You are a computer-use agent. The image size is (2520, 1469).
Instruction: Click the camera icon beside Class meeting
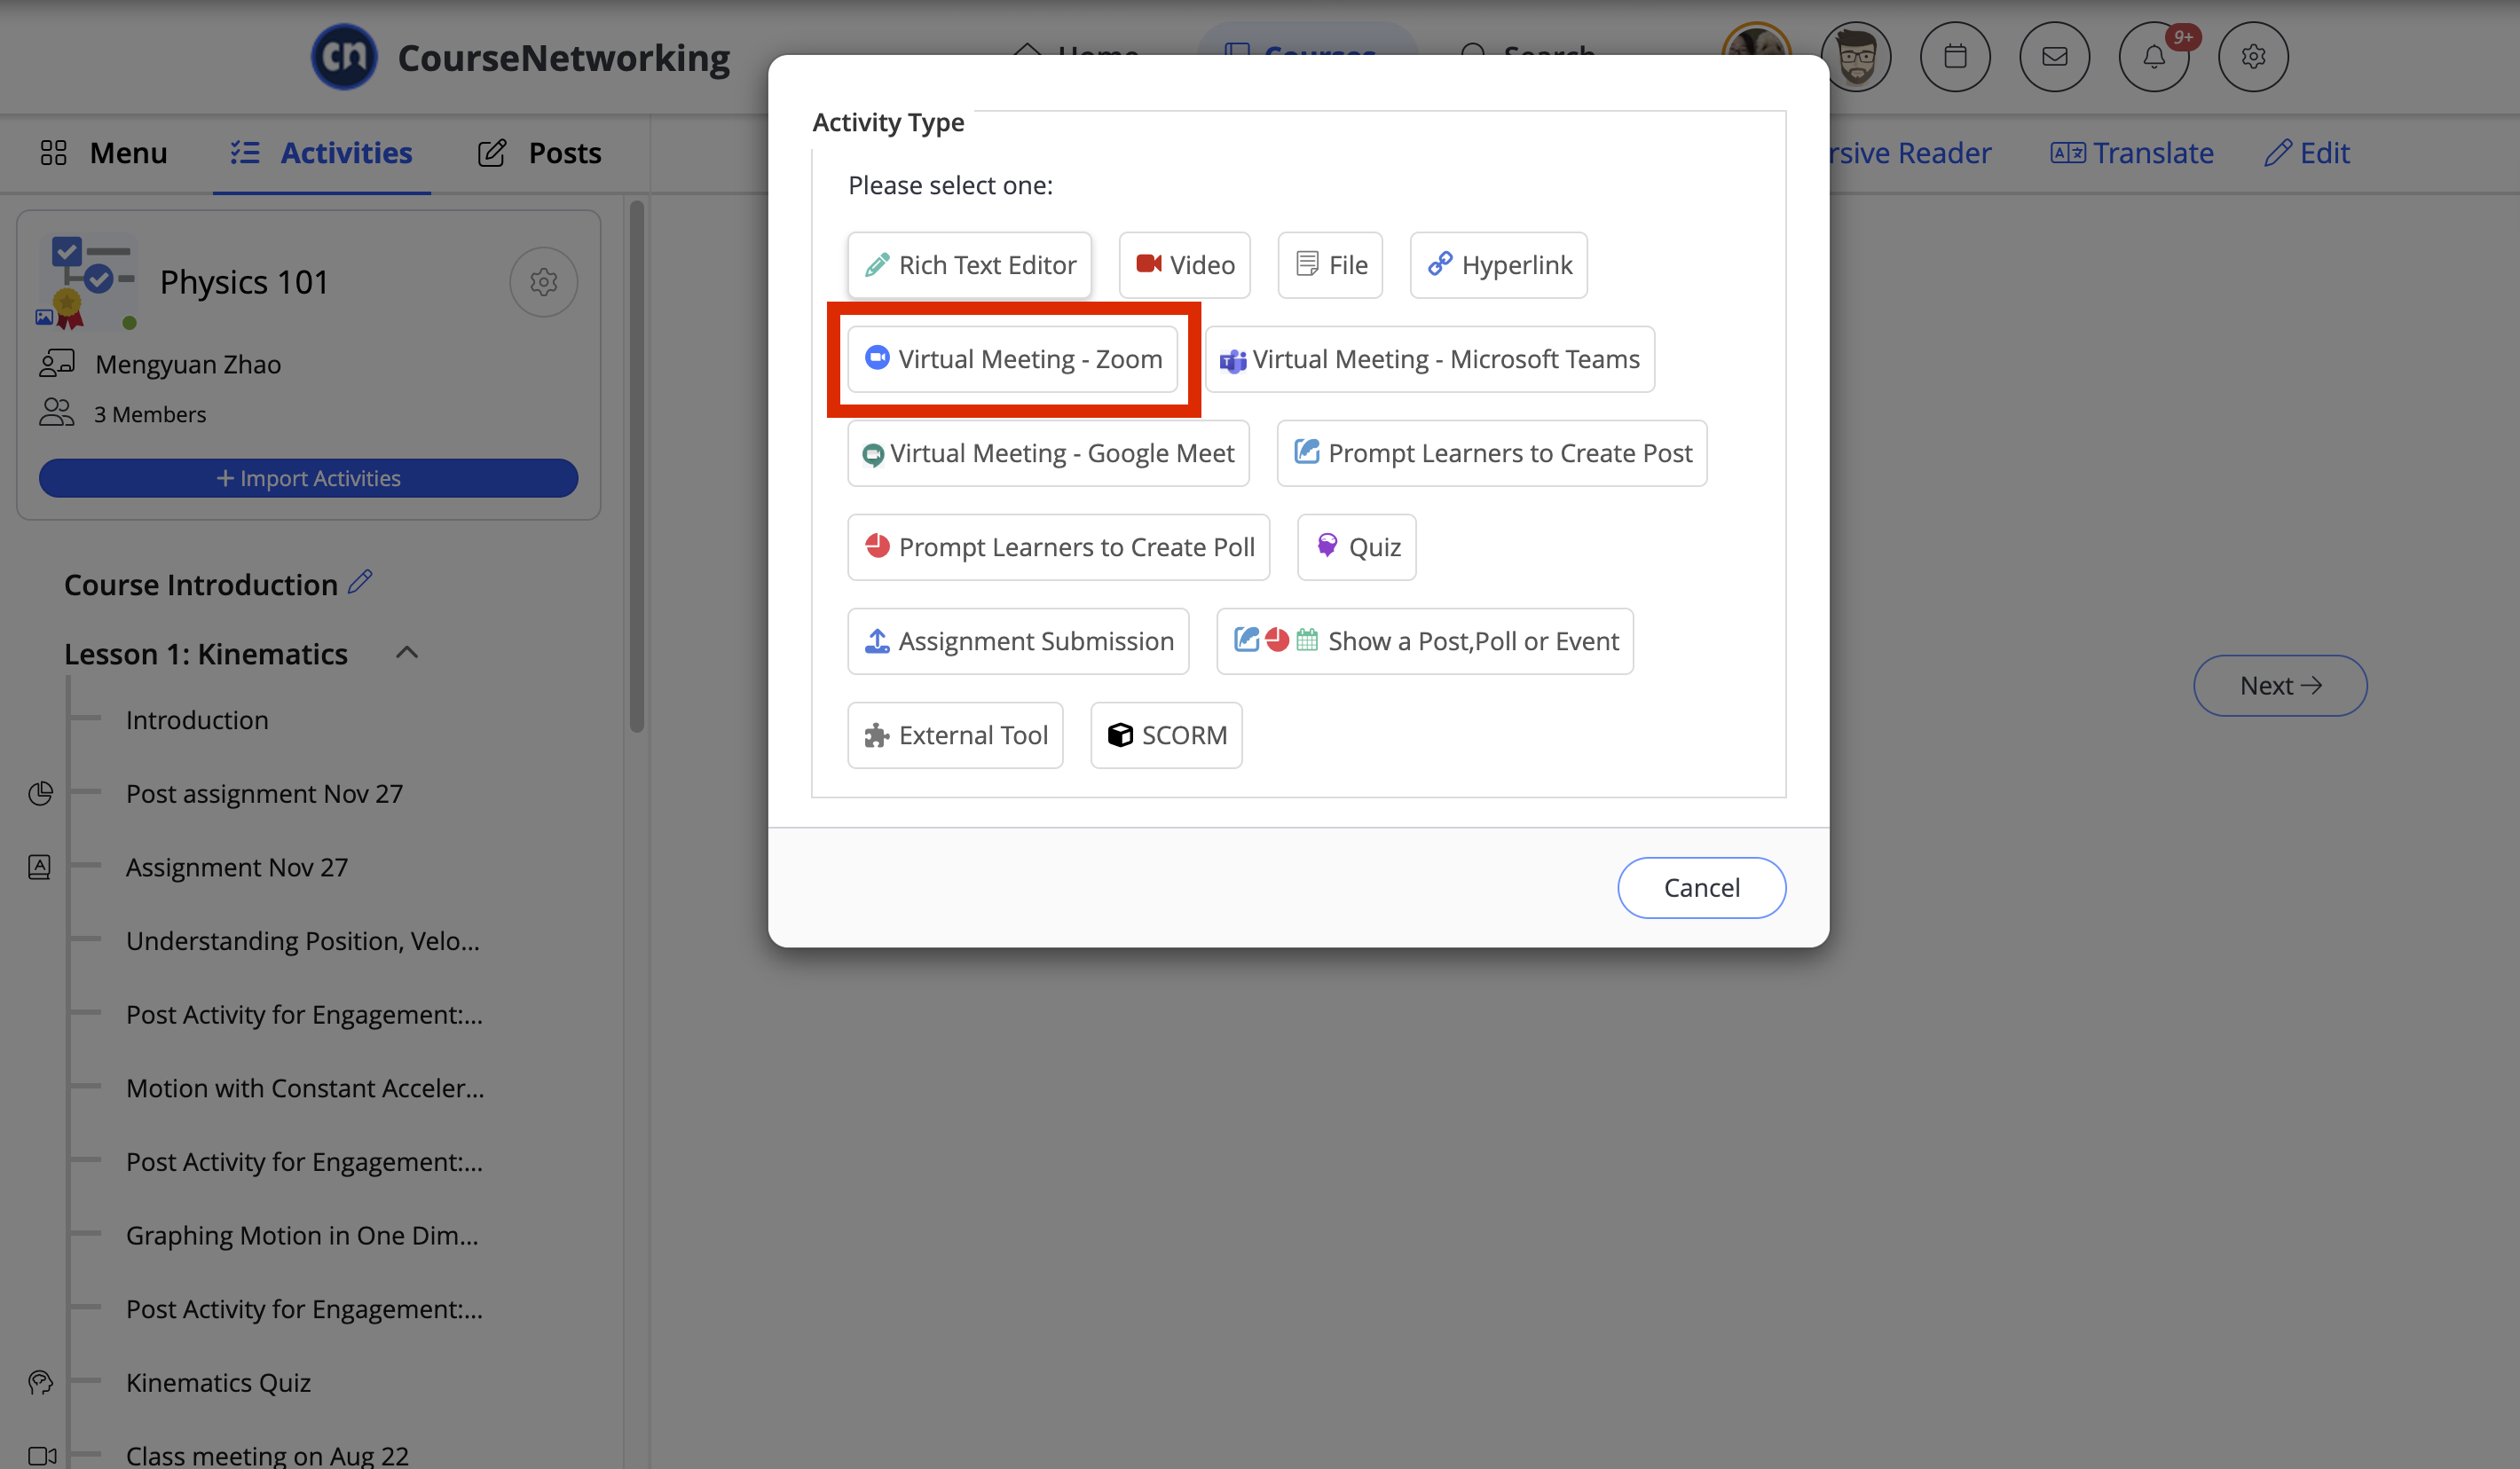tap(42, 1455)
